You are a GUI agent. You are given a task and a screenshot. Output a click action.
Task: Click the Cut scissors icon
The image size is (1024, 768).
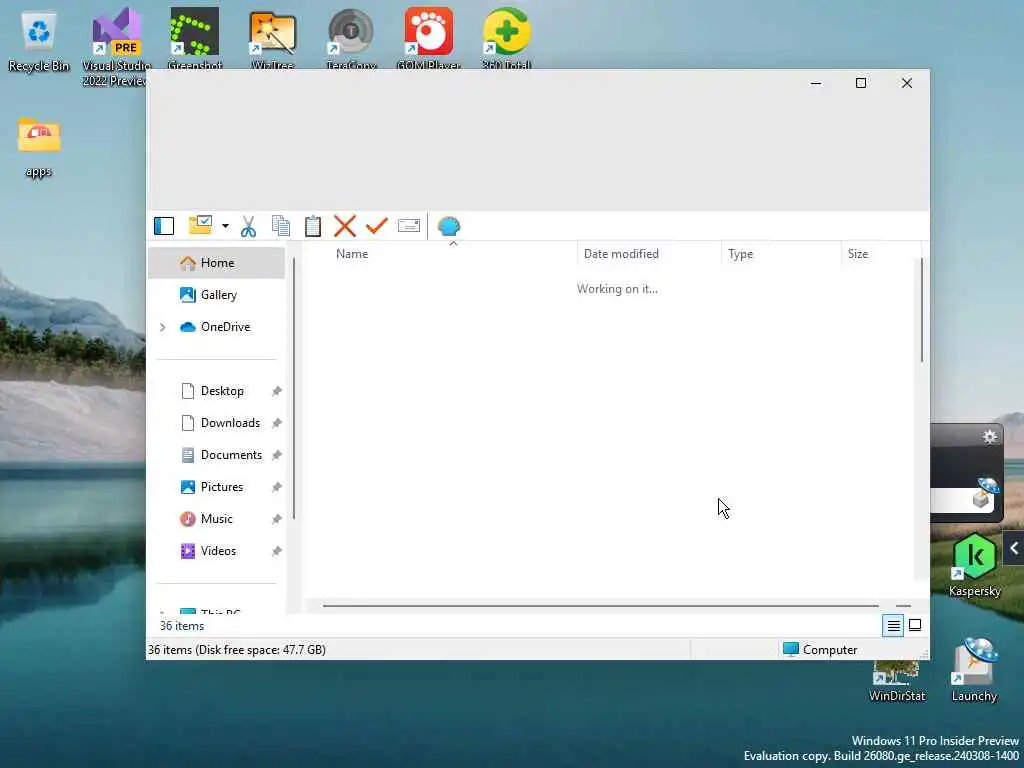[248, 226]
